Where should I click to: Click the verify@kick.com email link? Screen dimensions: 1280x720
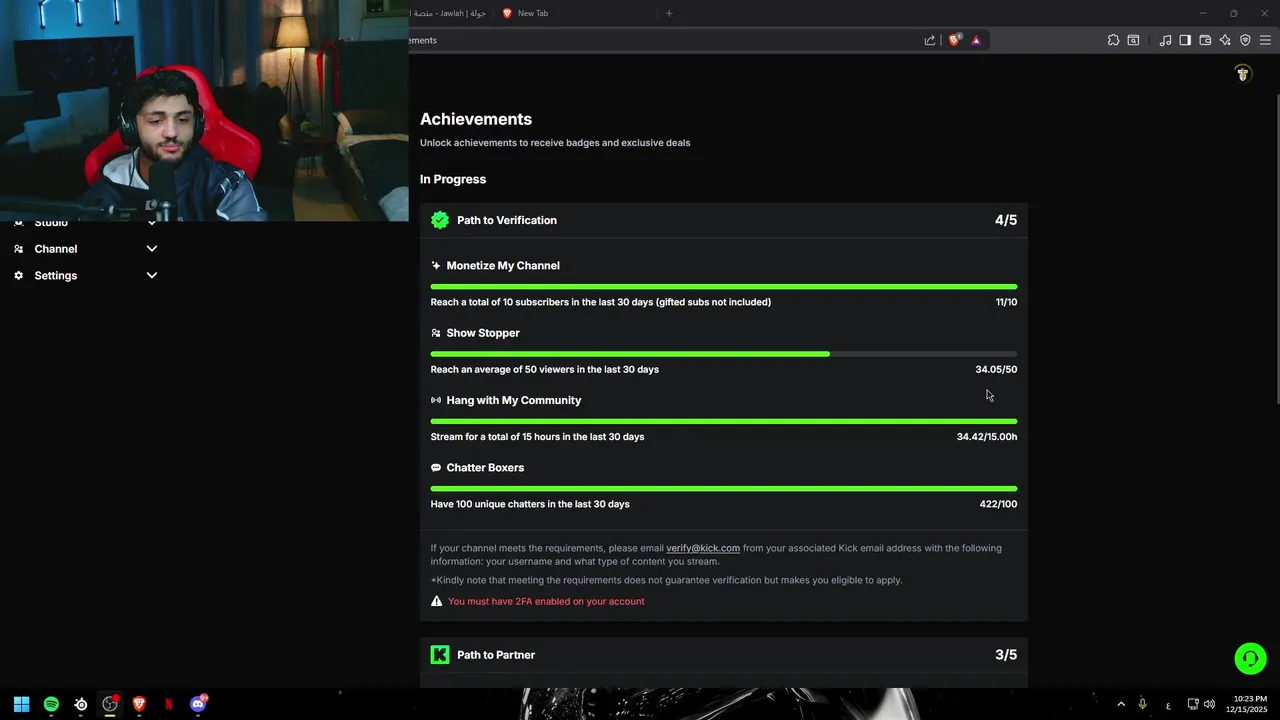tap(703, 548)
